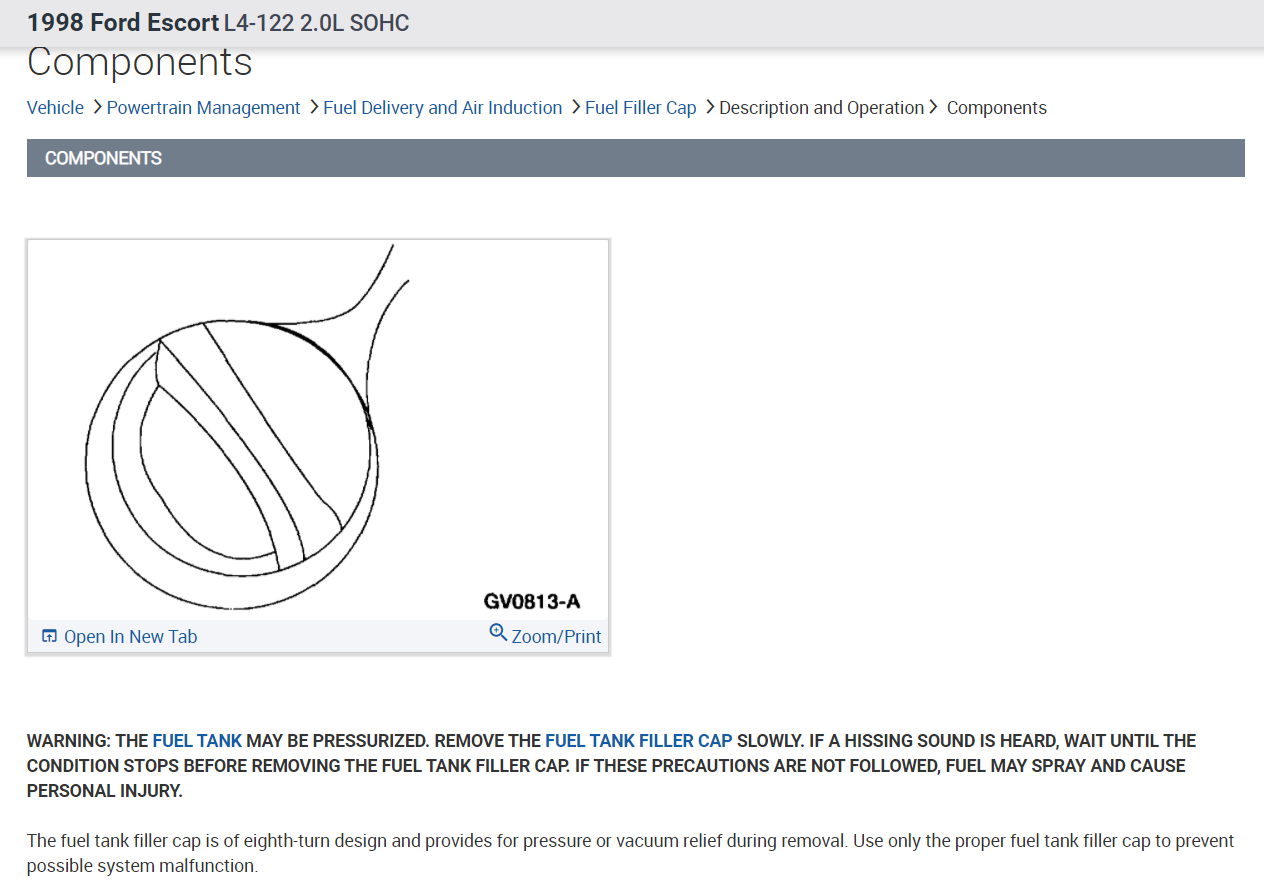The height and width of the screenshot is (888, 1264).
Task: Select Description and Operation breadcrumb
Action: [x=821, y=108]
